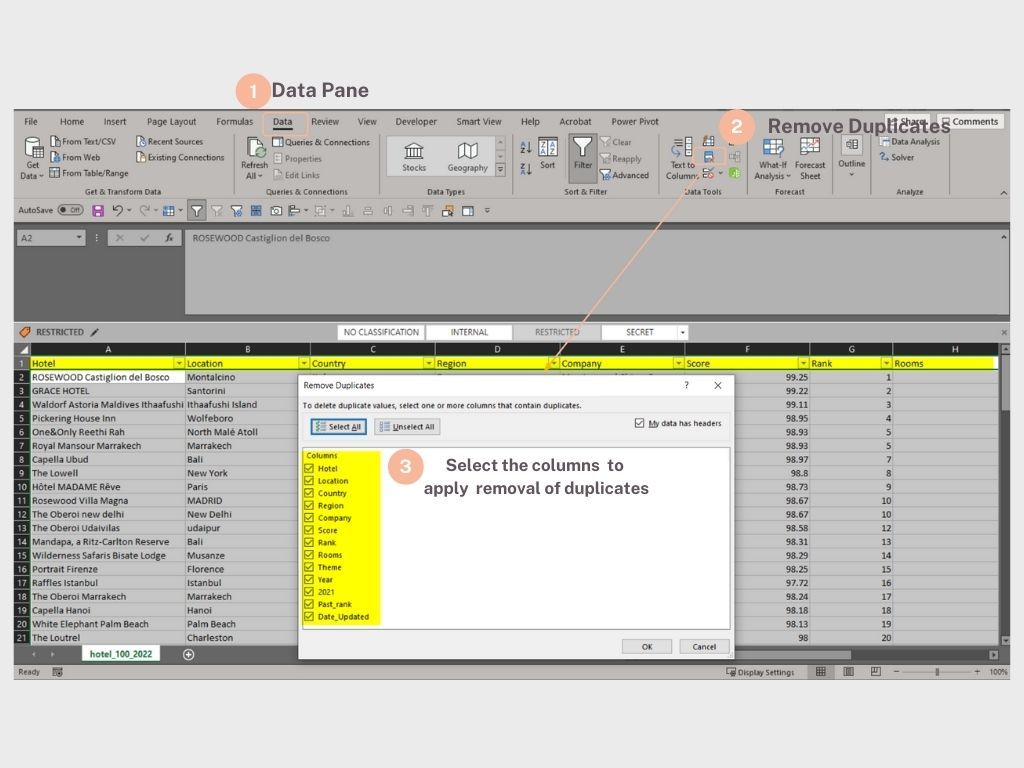The width and height of the screenshot is (1024, 768).
Task: Switch to the Review tab
Action: point(325,121)
